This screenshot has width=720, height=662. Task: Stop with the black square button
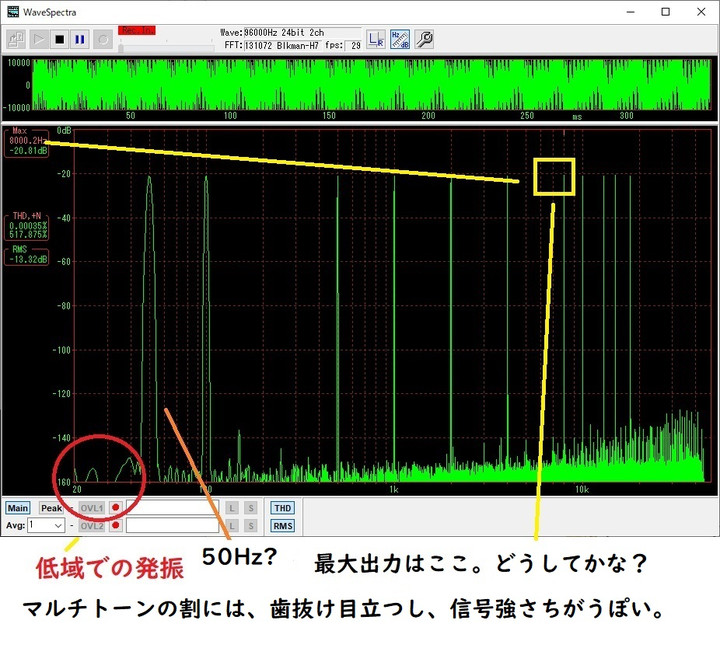[60, 39]
